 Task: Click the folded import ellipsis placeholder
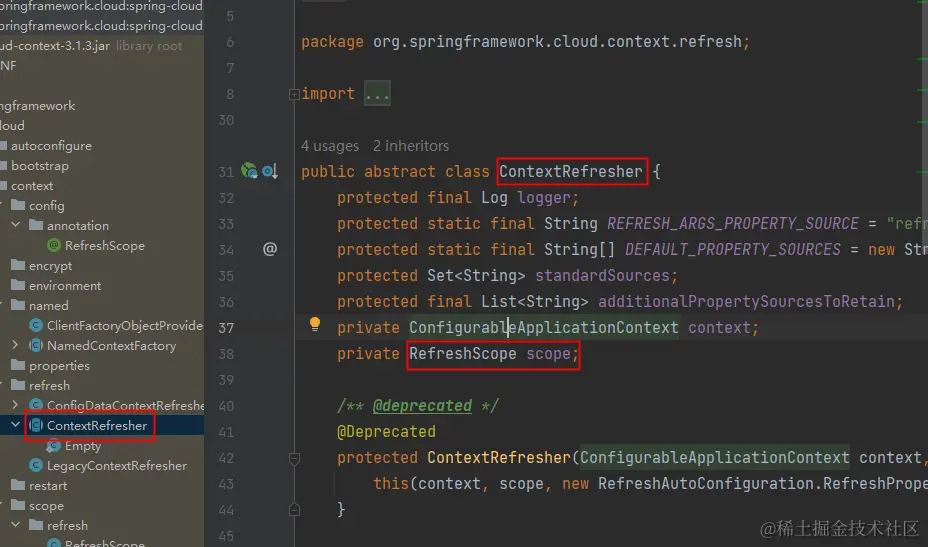[377, 94]
